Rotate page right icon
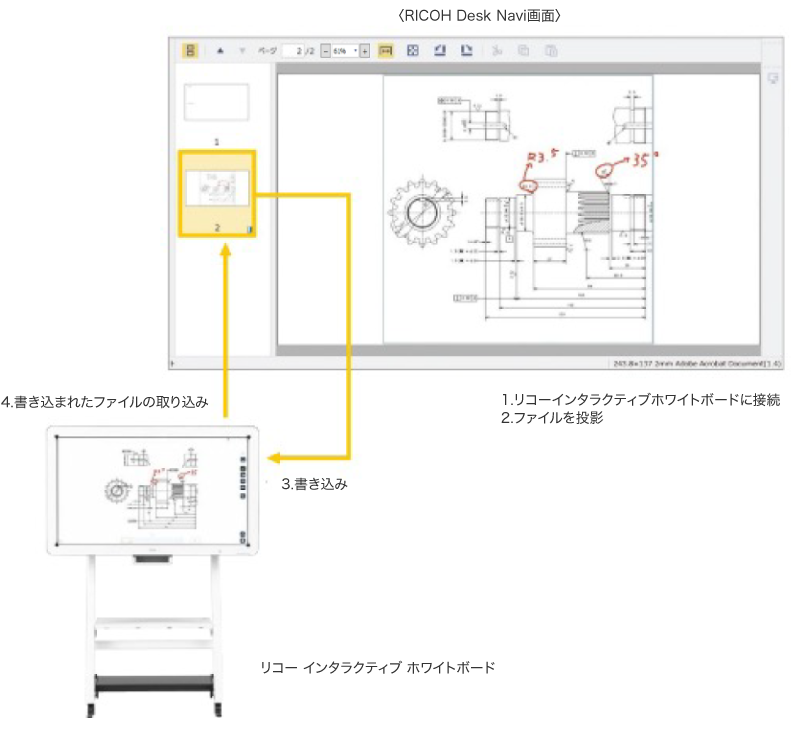The image size is (800, 740). coord(466,50)
